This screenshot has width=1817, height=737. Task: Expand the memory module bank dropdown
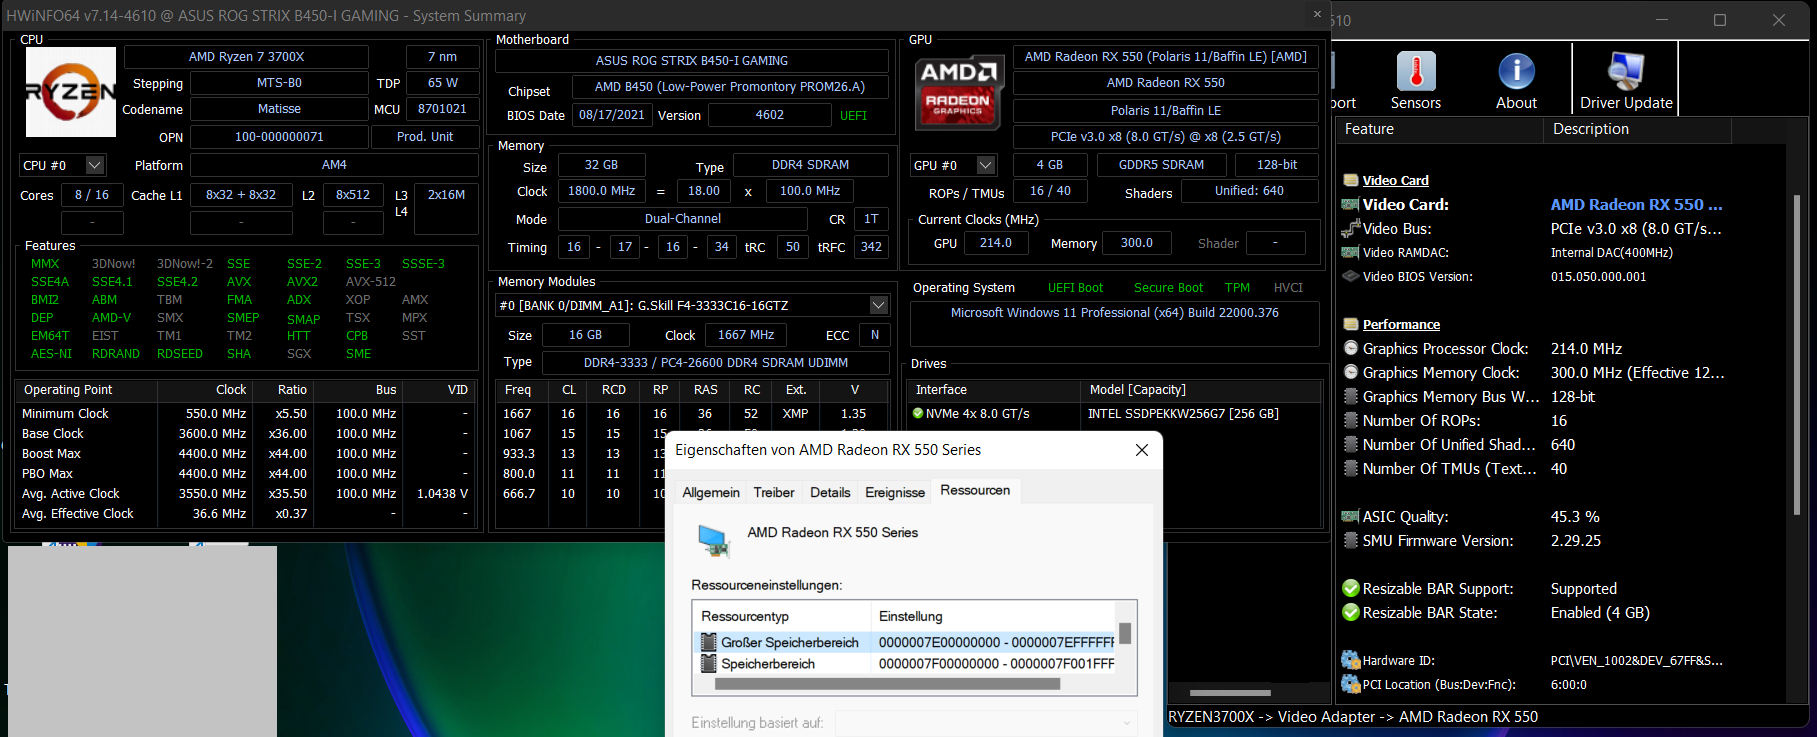879,305
